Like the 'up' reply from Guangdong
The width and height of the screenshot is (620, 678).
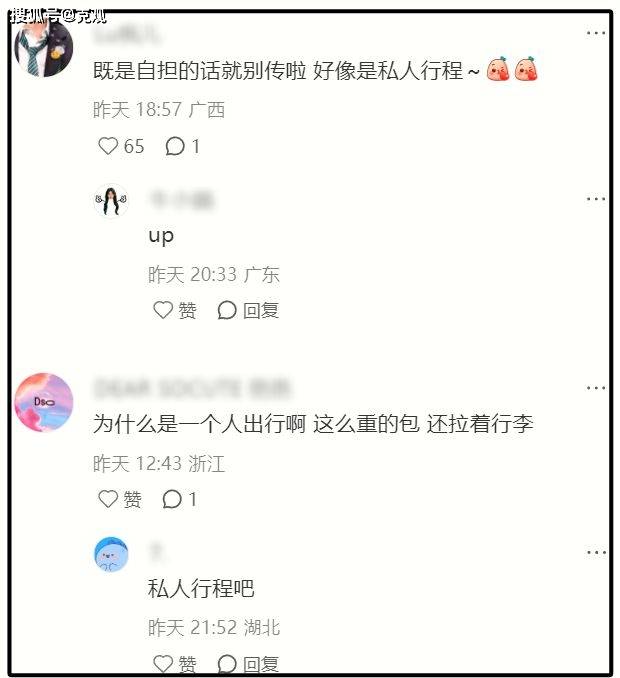175,310
